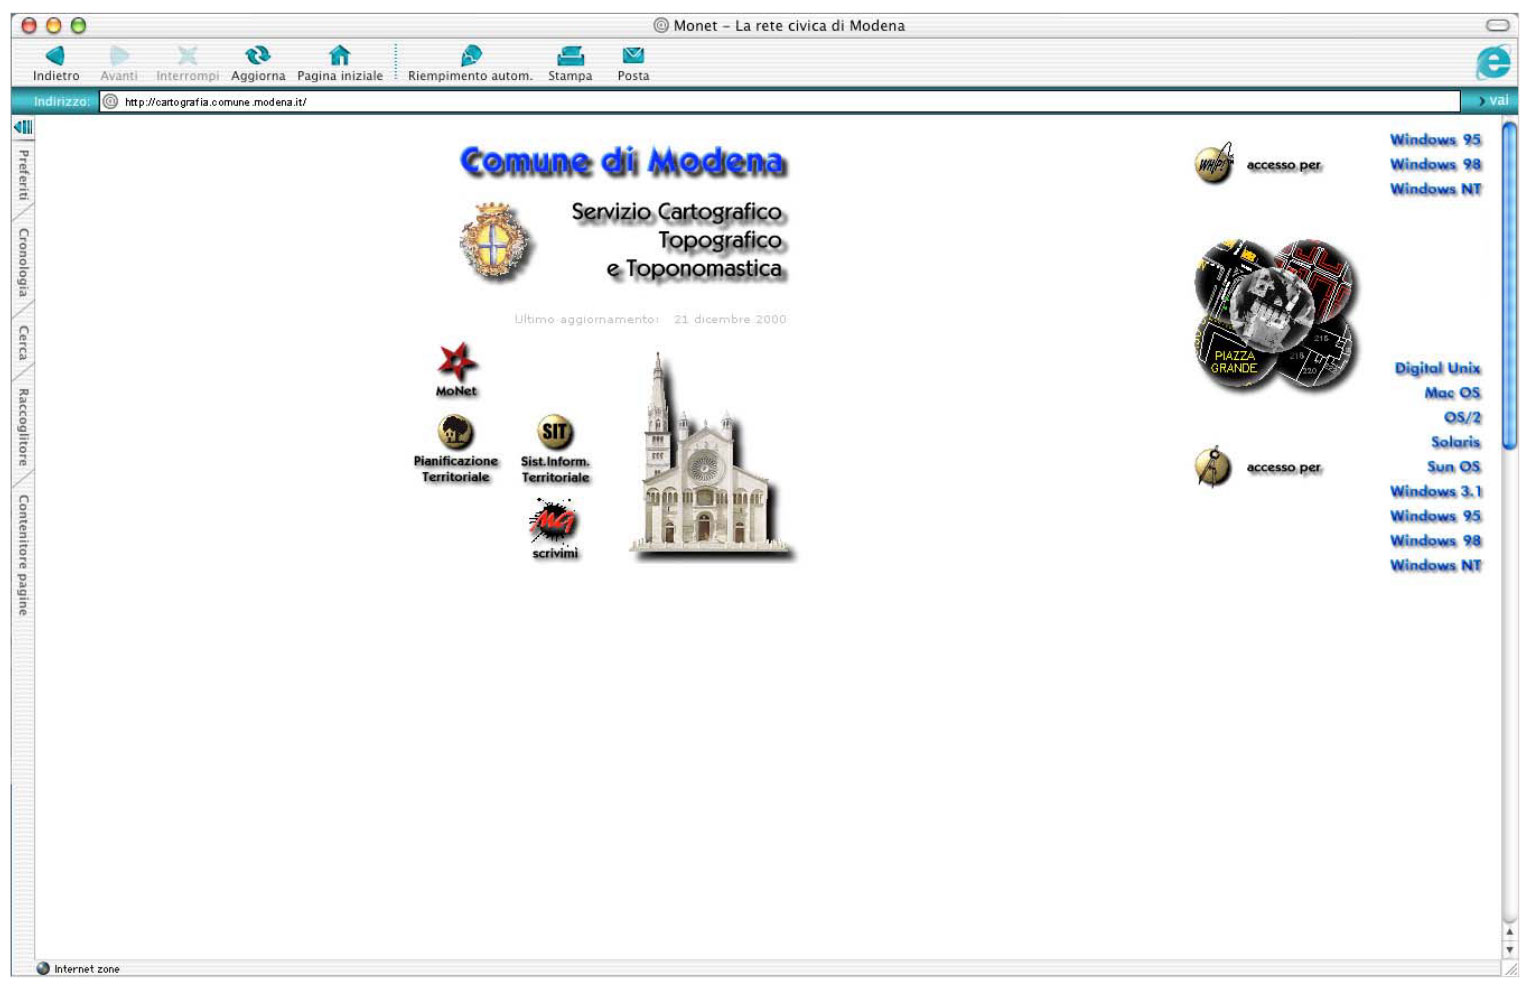1530x988 pixels.
Task: Collapse the sidebar with the arrow control
Action: 22,128
